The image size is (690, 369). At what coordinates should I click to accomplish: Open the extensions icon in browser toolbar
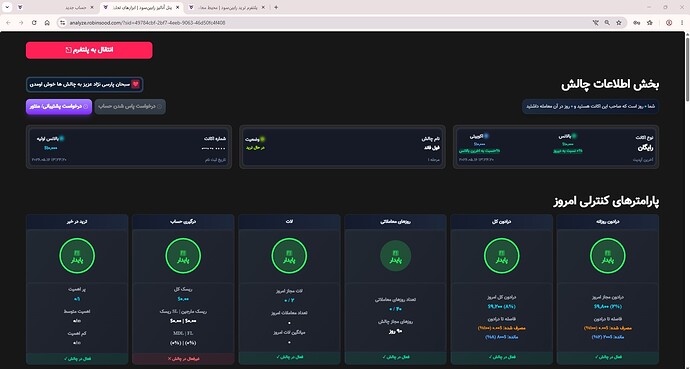tap(650, 22)
